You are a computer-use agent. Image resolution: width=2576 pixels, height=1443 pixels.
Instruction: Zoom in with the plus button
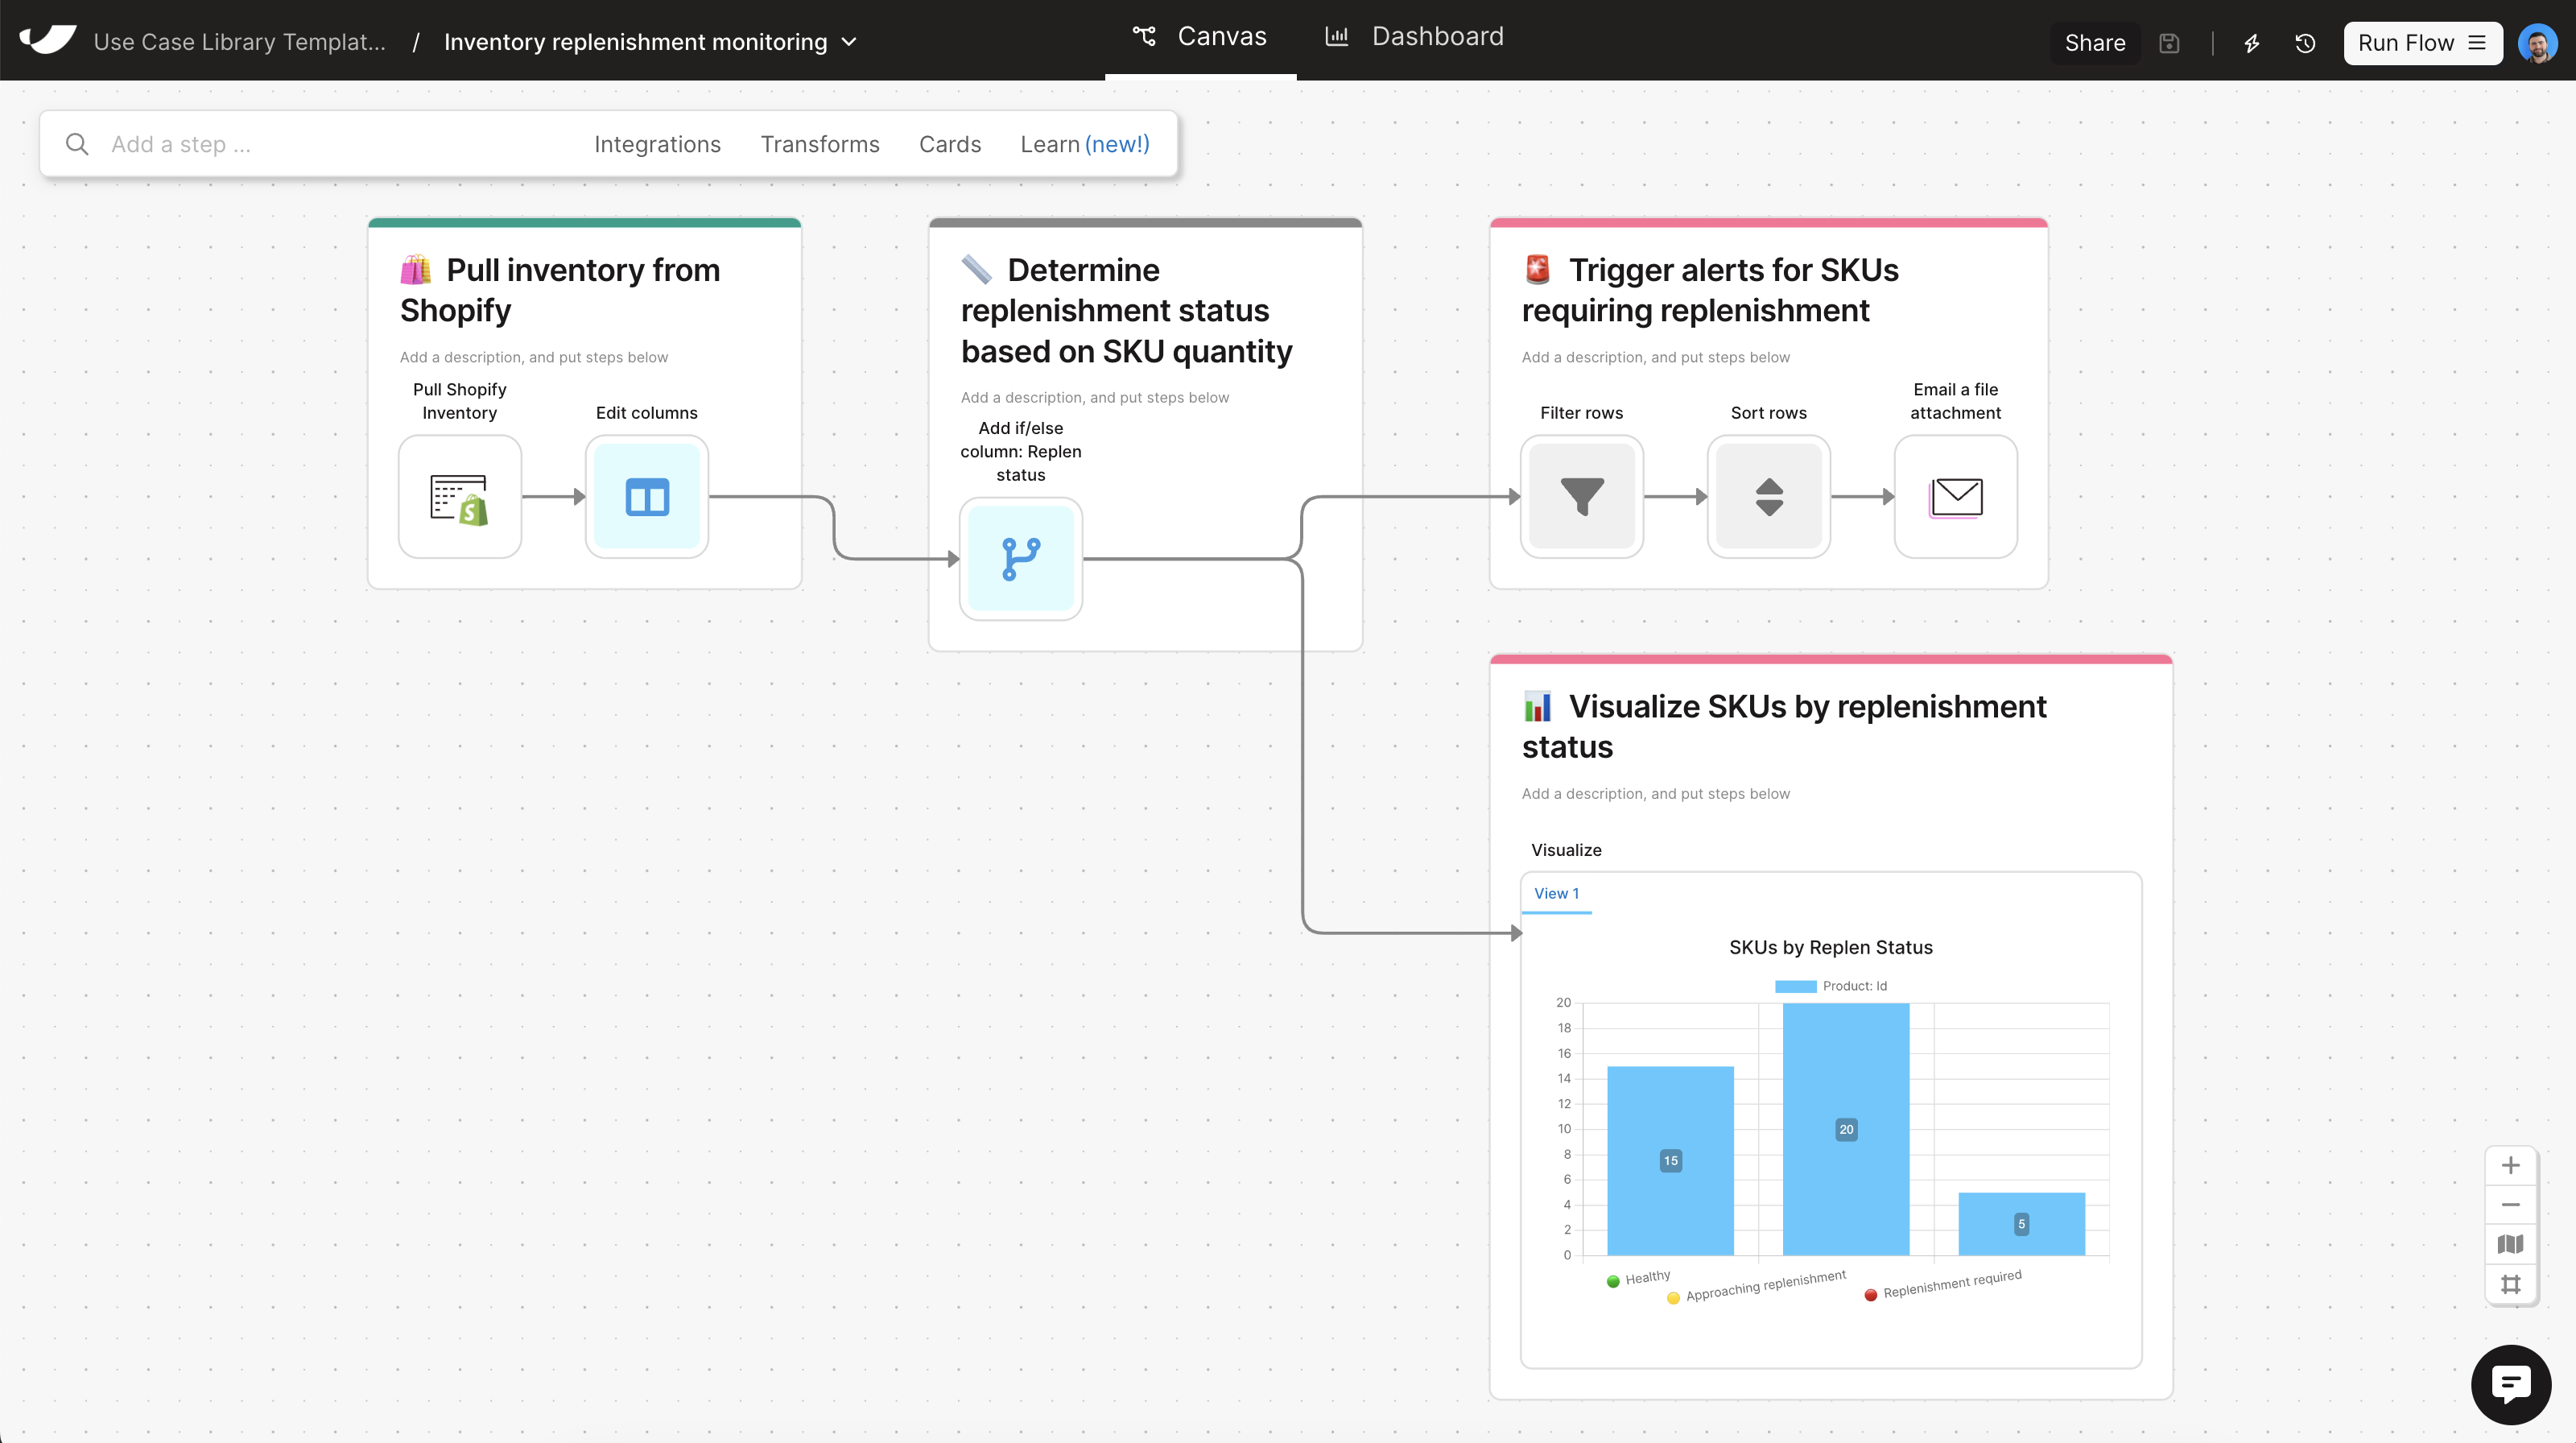pos(2510,1165)
